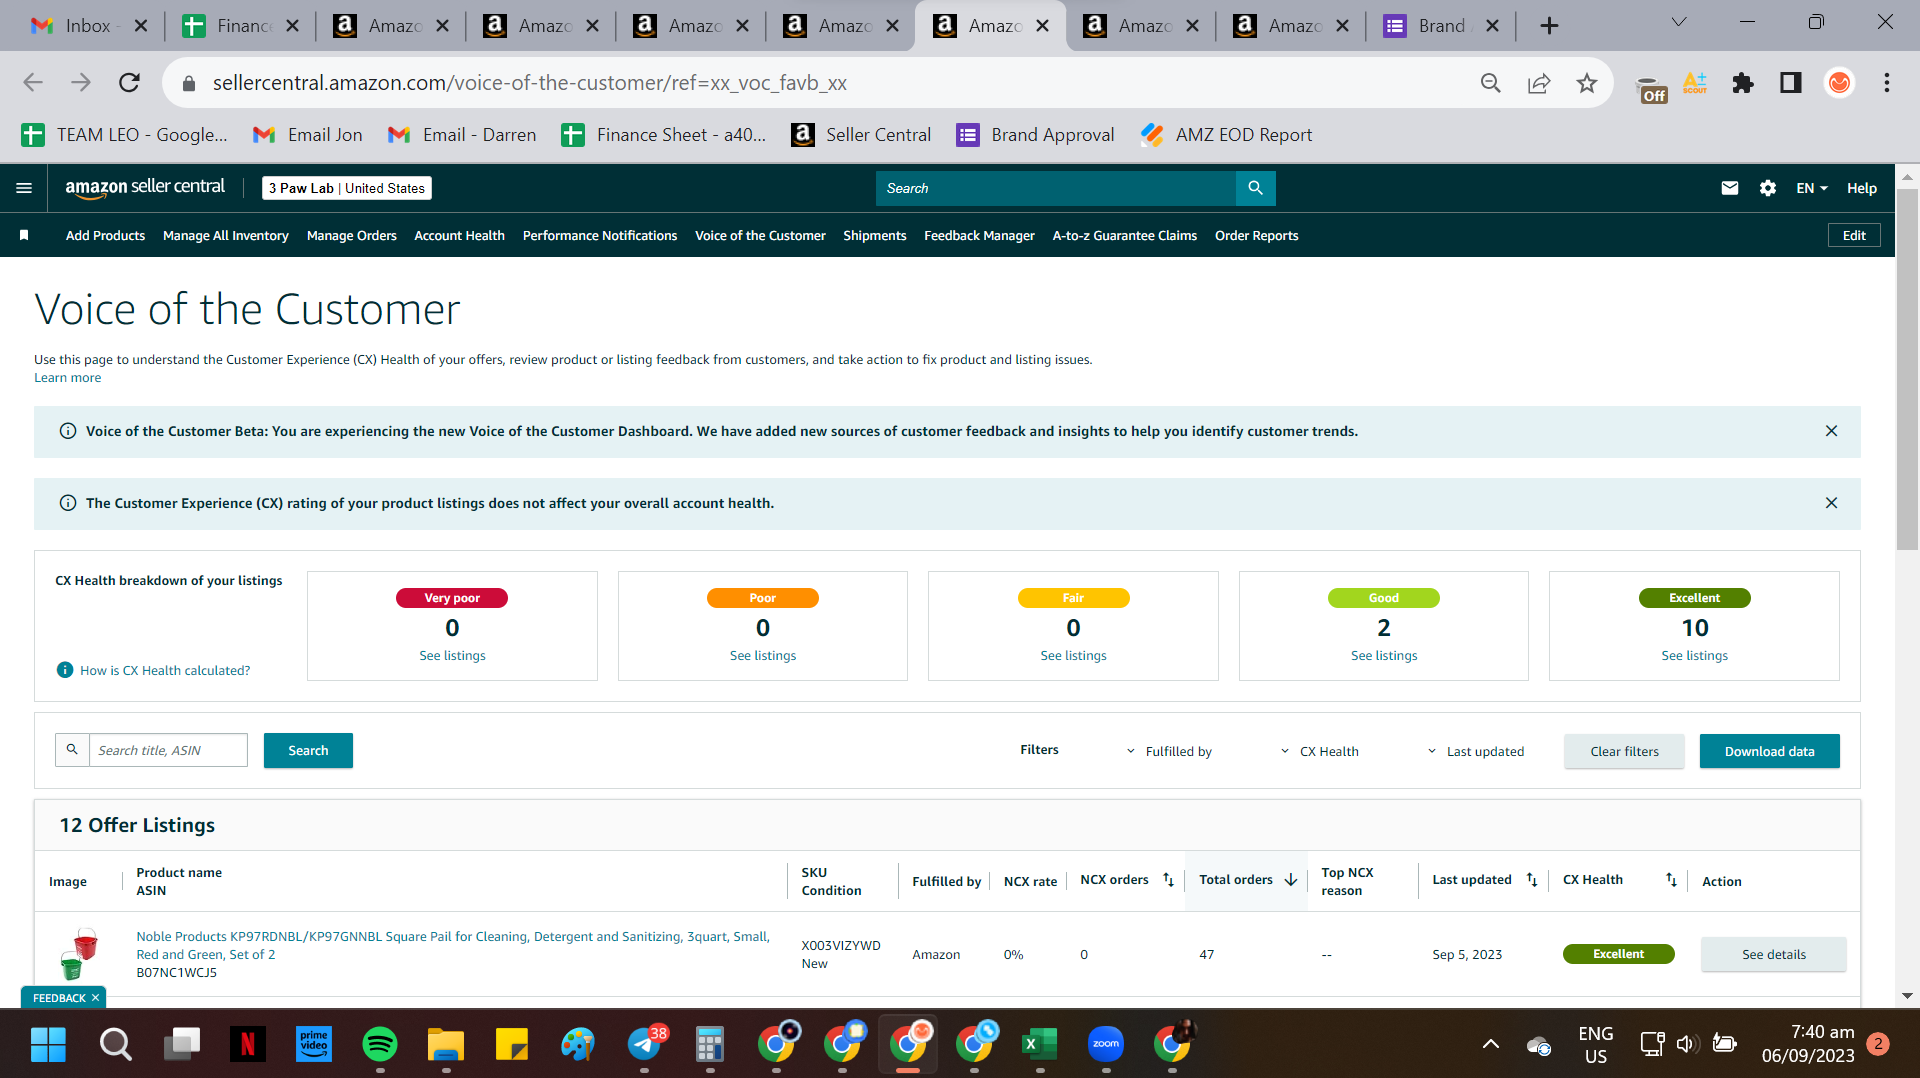
Task: Open the browser tab search chevron
Action: [x=1679, y=24]
